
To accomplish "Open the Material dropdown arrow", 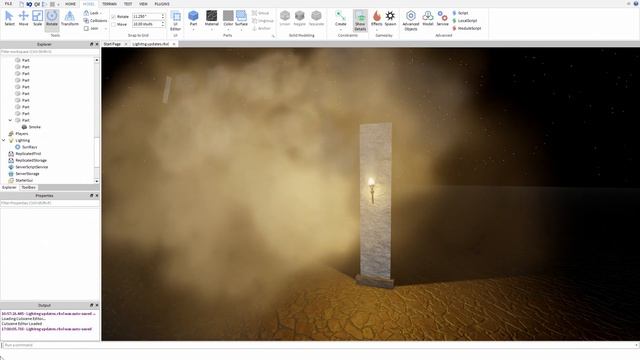I will click(x=211, y=29).
